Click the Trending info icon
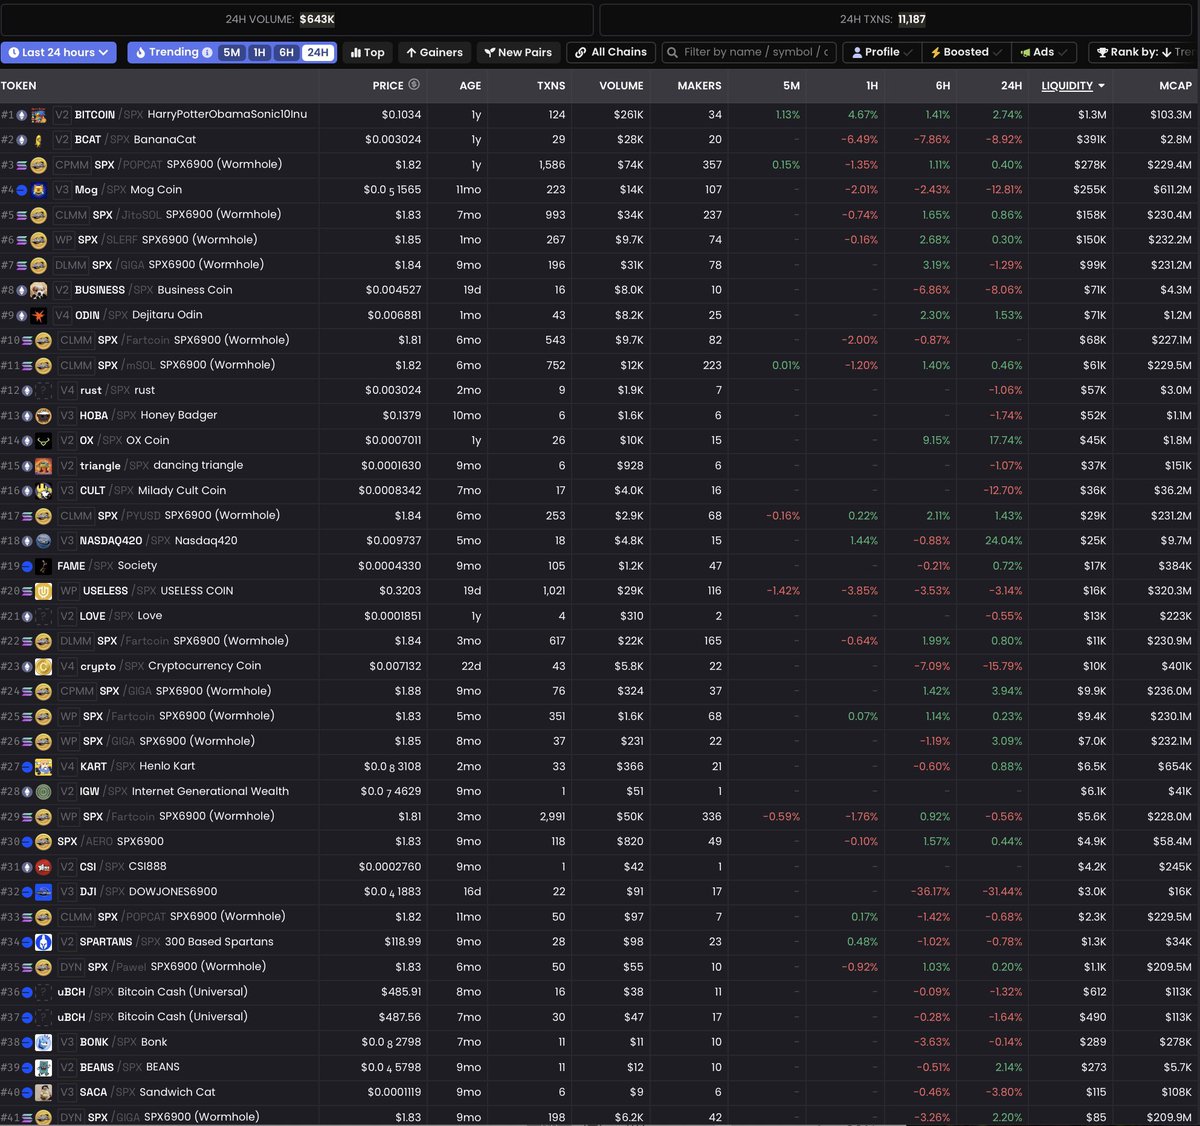The width and height of the screenshot is (1200, 1126). coord(207,52)
